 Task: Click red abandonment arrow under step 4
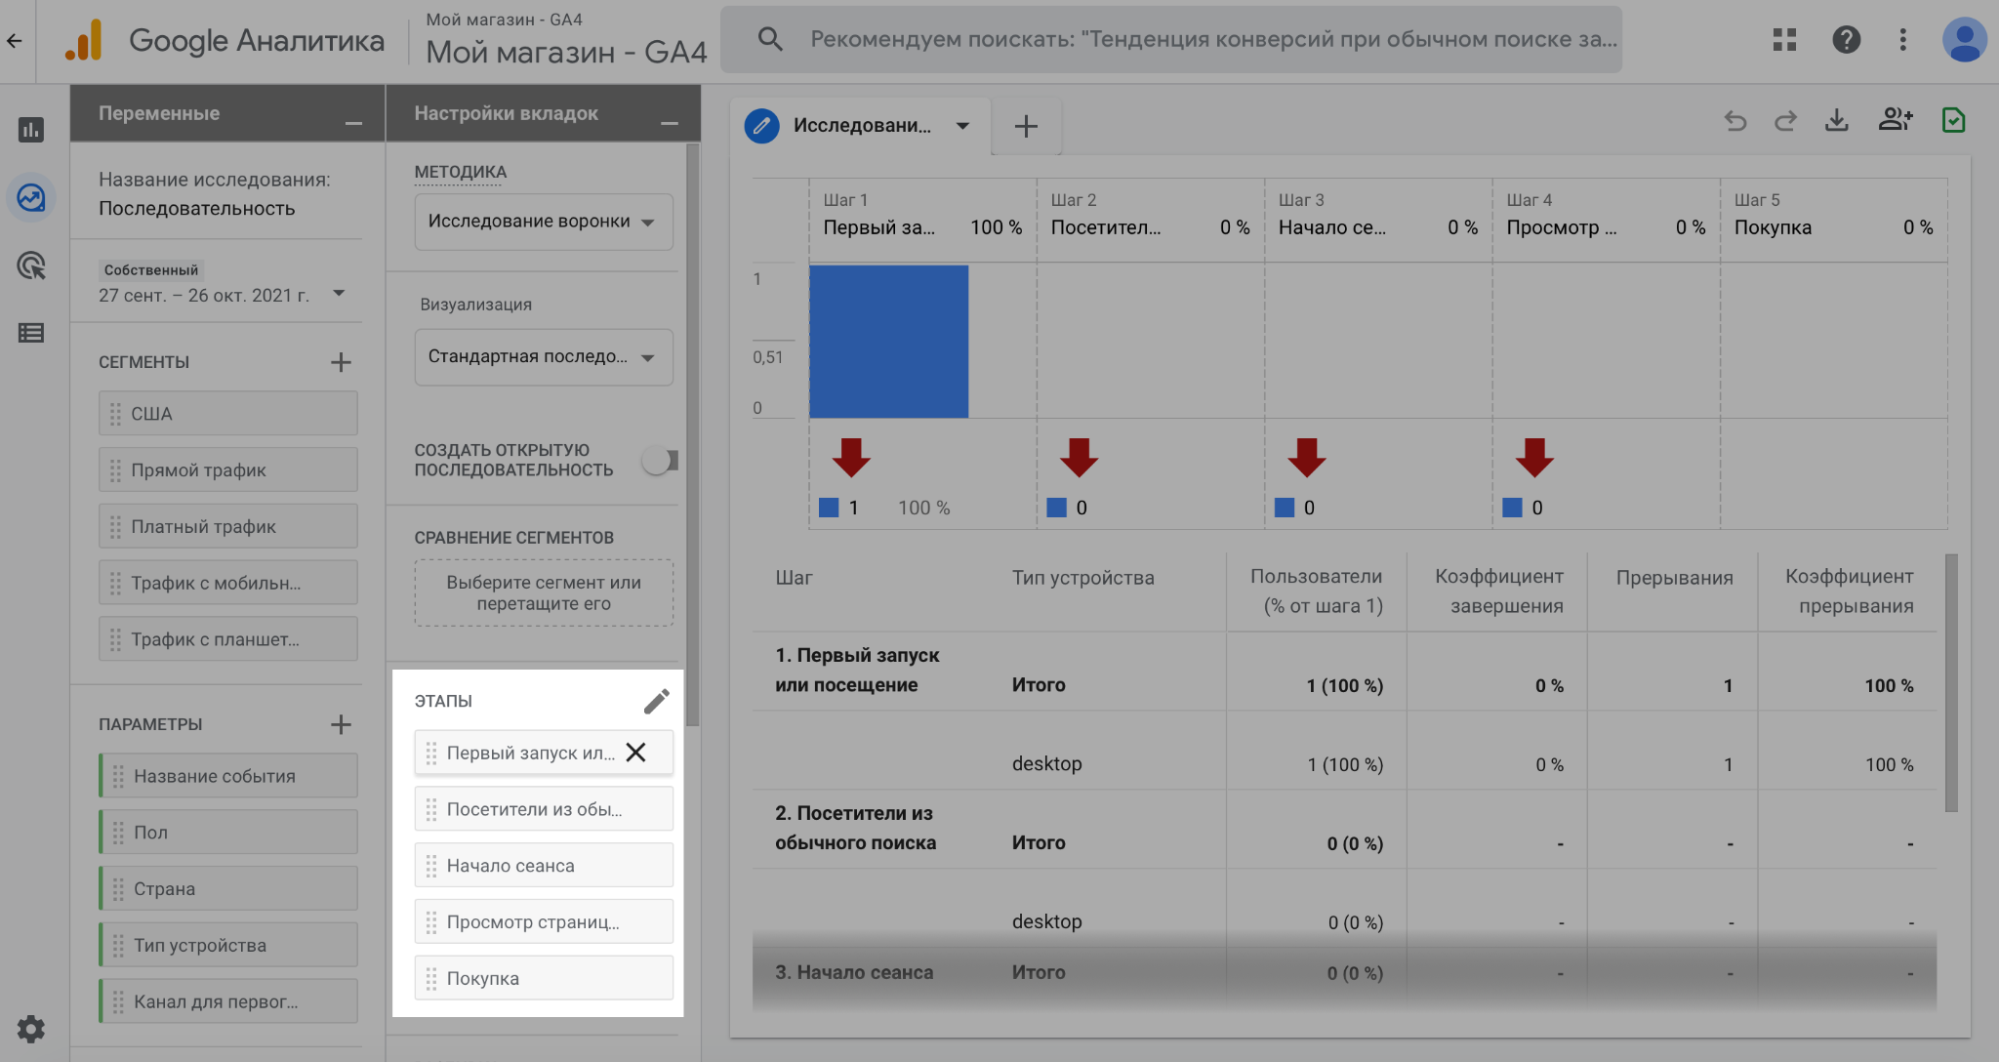point(1534,457)
